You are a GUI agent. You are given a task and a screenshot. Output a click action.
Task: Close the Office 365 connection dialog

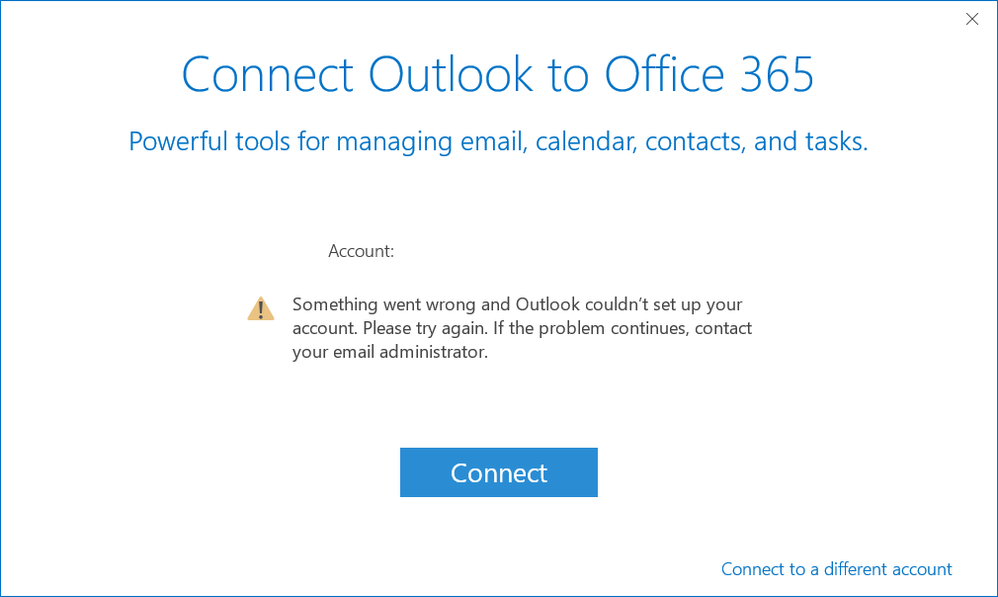pos(971,19)
